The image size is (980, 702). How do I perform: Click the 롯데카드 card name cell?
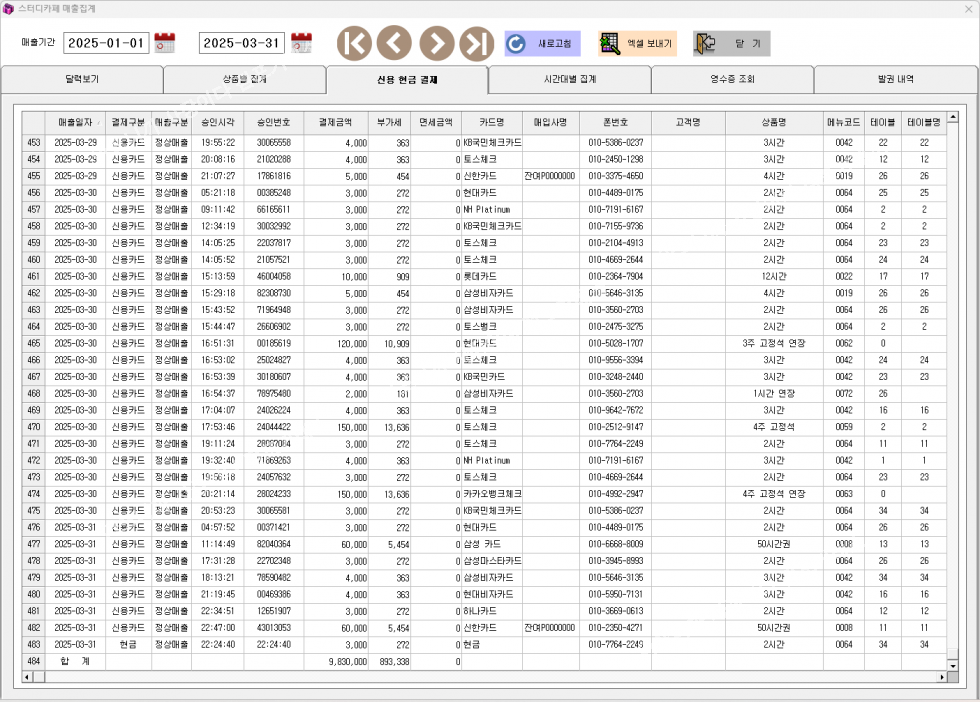(x=492, y=276)
